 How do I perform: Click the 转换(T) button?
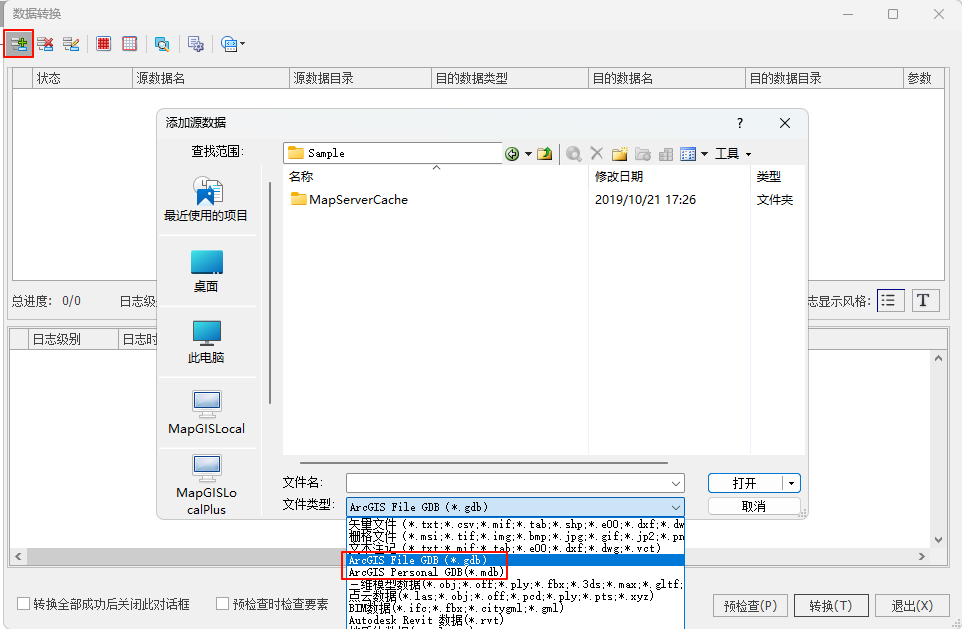[x=831, y=606]
